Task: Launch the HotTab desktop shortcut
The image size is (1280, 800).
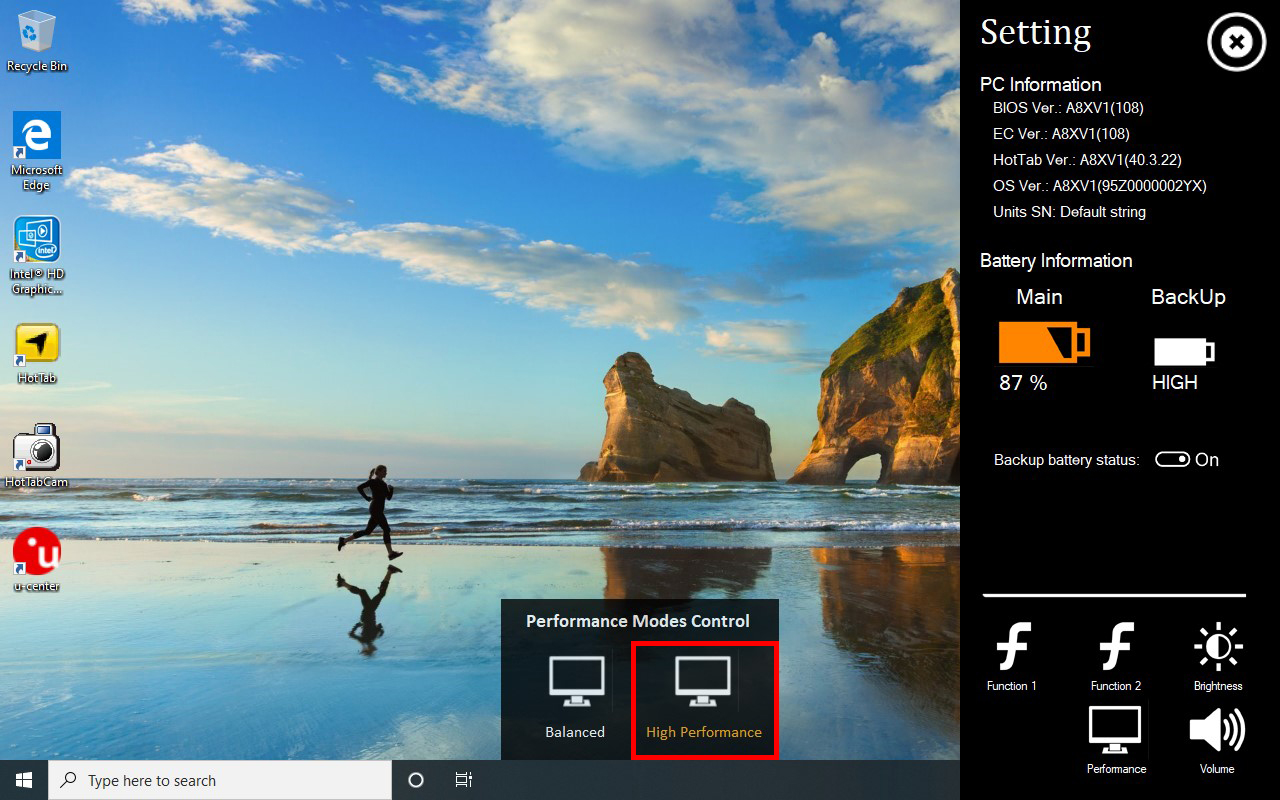Action: click(x=37, y=354)
